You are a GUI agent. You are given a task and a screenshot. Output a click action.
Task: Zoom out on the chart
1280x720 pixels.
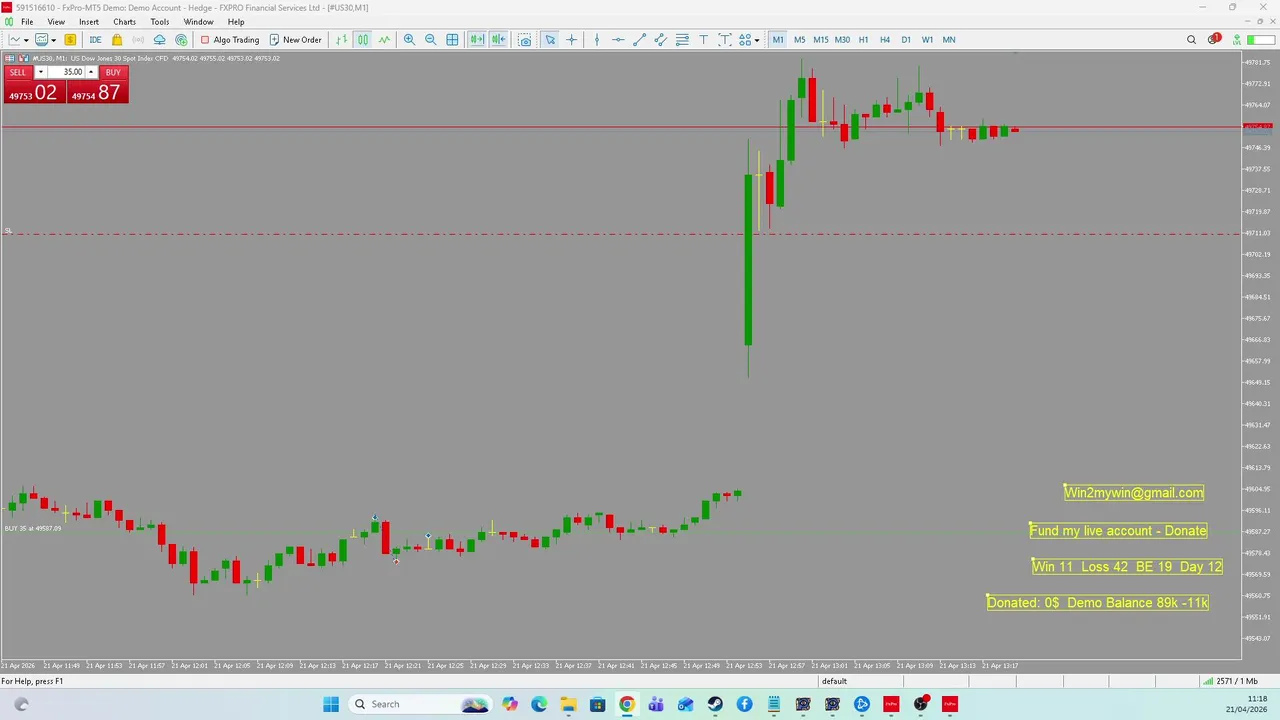point(431,40)
